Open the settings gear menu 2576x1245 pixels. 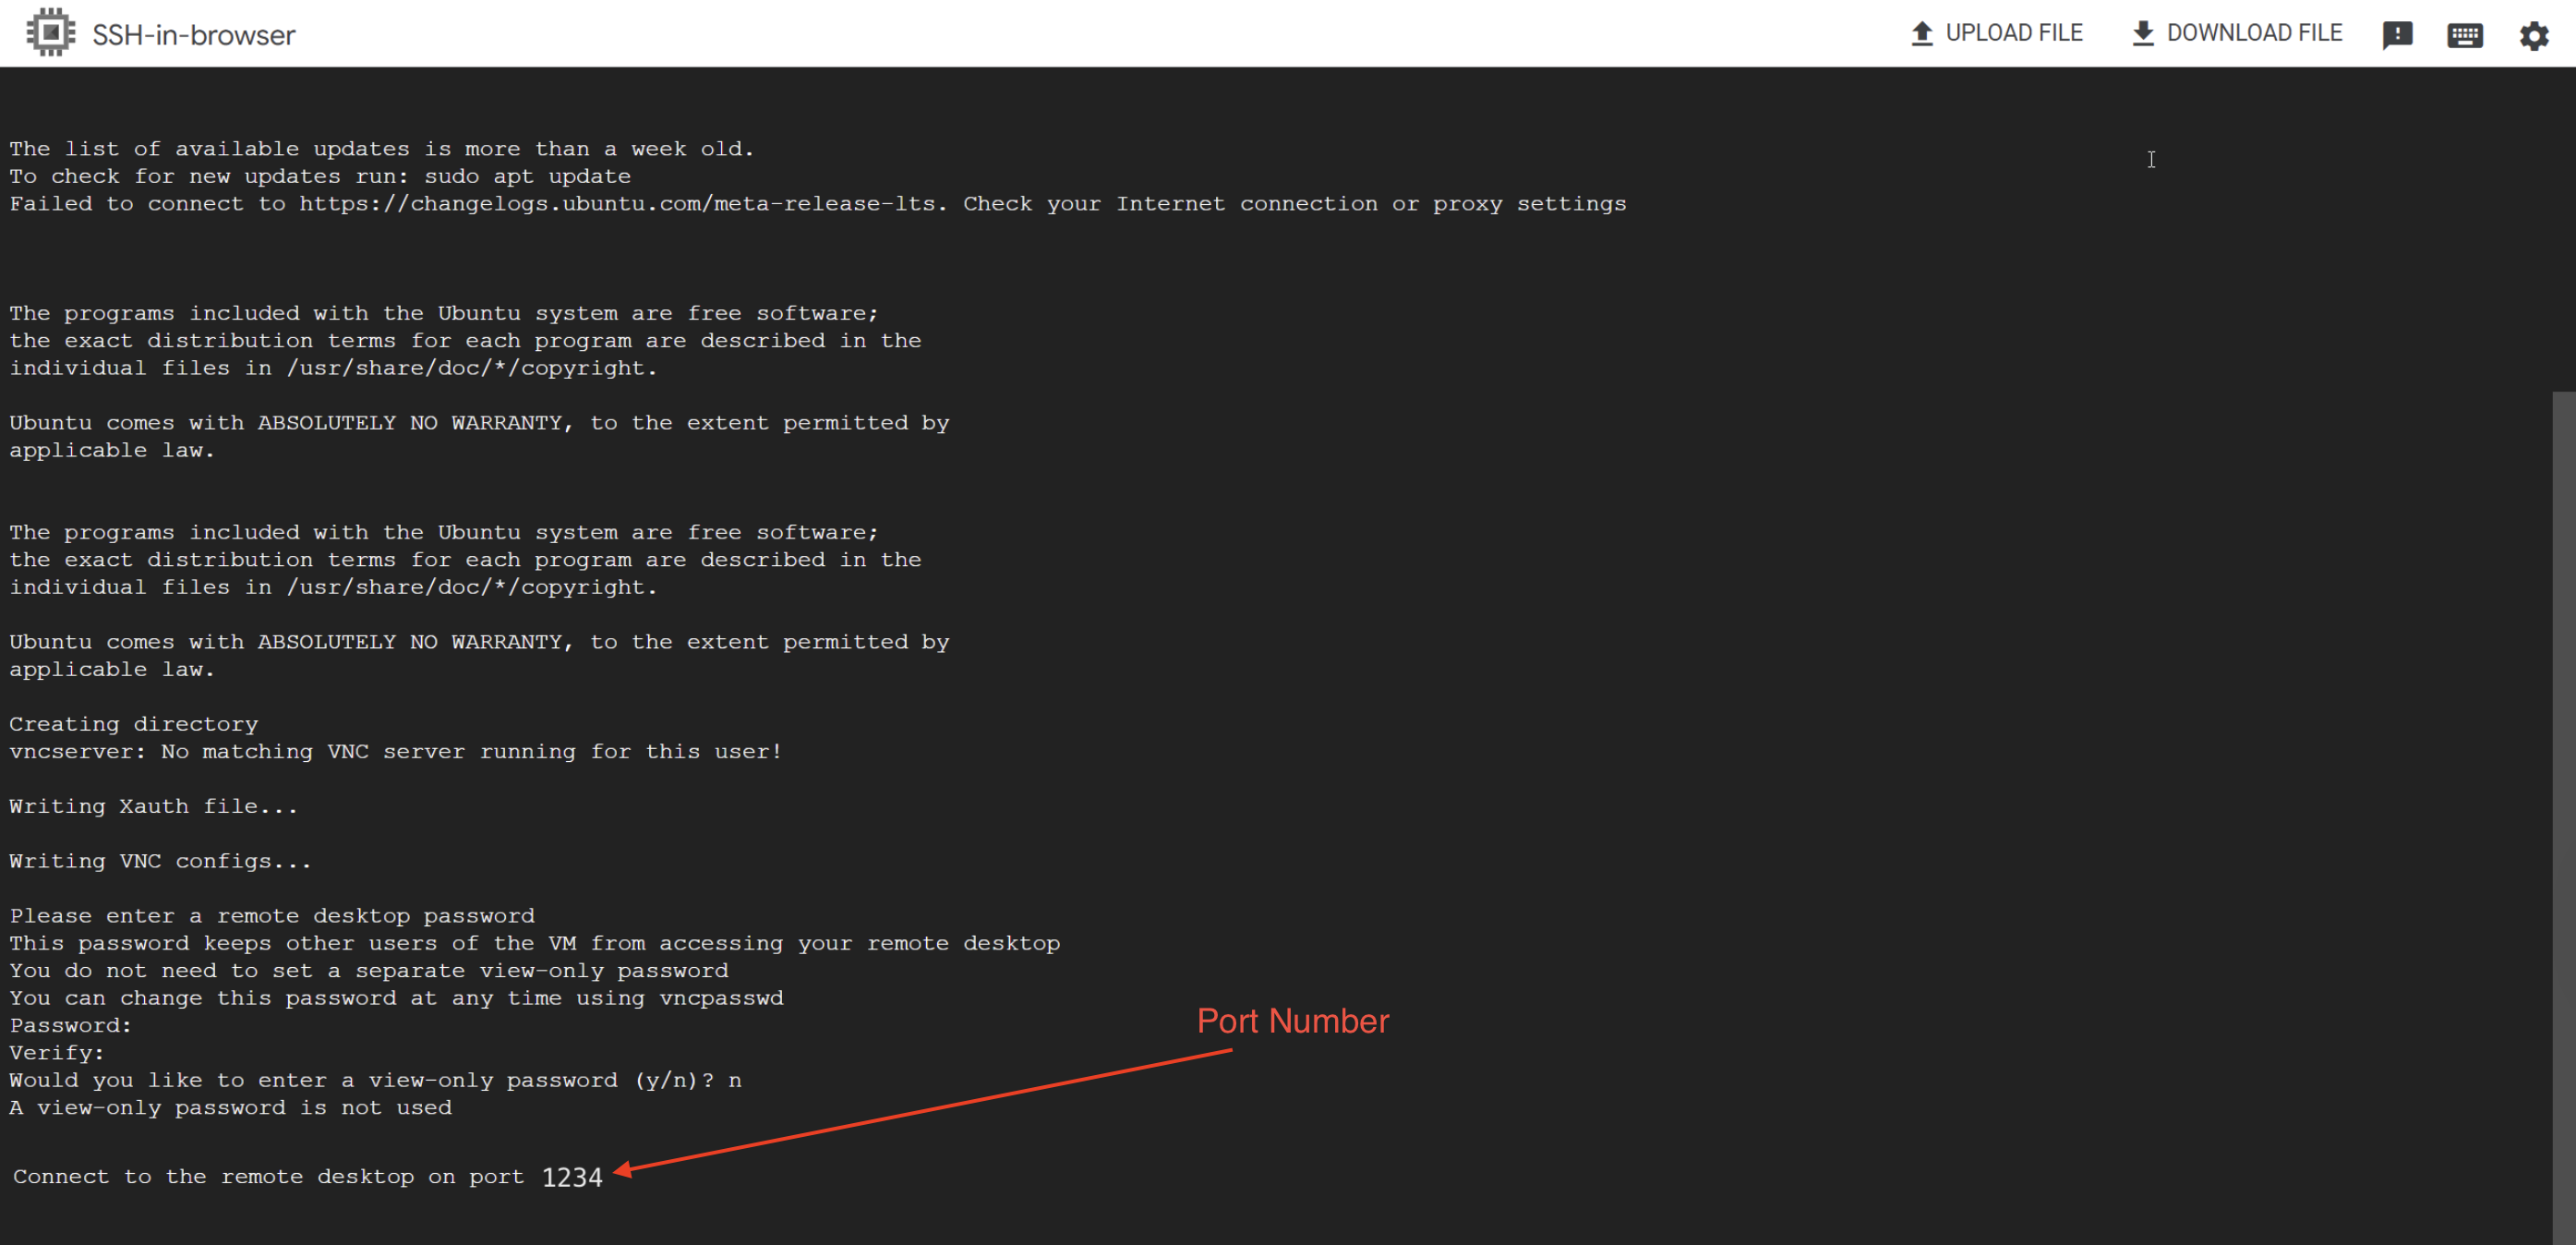coord(2533,36)
